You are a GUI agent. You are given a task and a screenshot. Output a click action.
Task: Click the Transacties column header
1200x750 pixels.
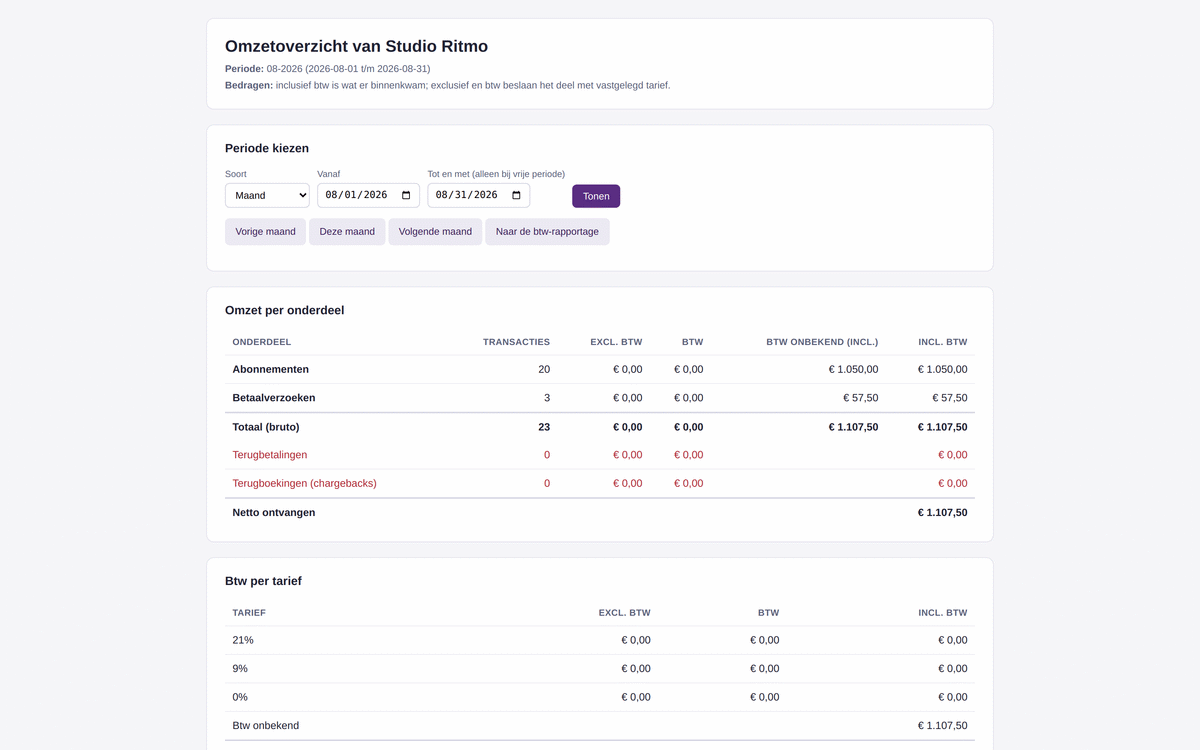pyautogui.click(x=516, y=342)
